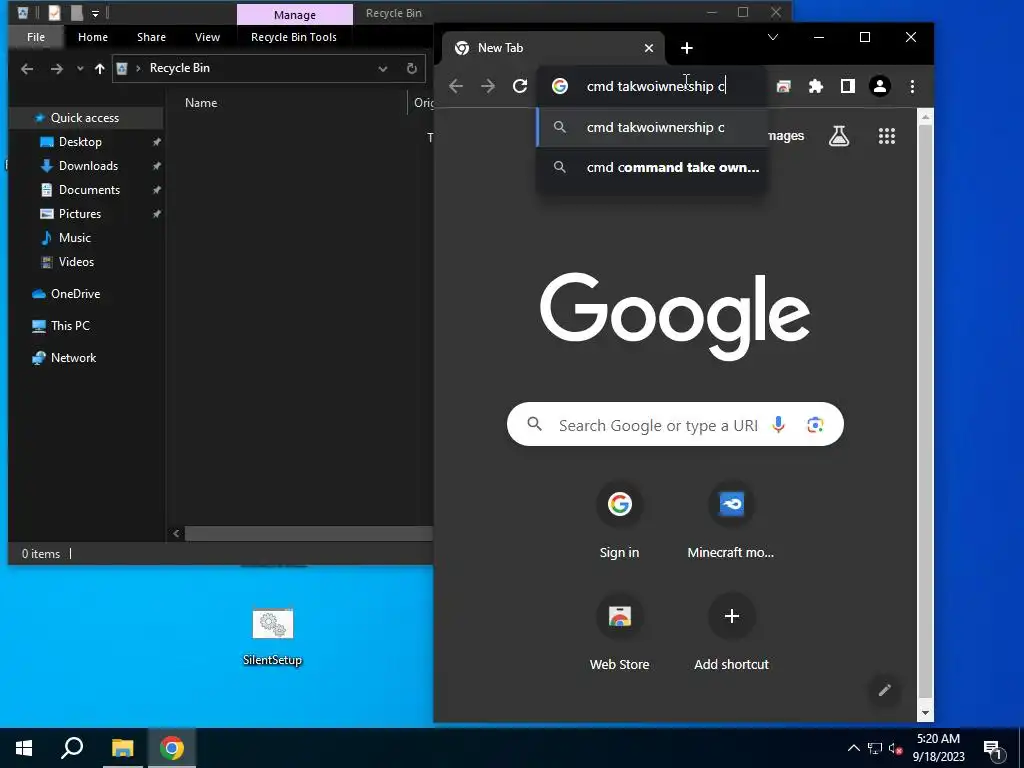Image resolution: width=1024 pixels, height=768 pixels.
Task: Open Chrome tab search chevron
Action: tap(773, 37)
